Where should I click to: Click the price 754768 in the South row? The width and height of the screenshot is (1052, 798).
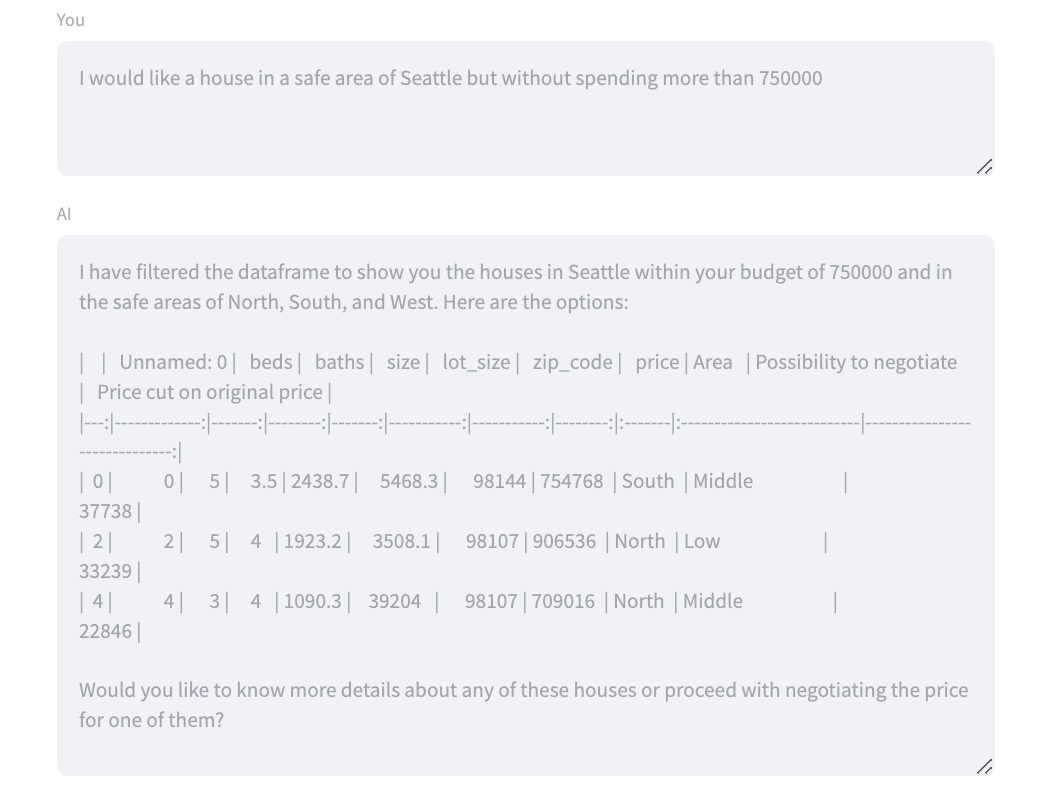(572, 481)
